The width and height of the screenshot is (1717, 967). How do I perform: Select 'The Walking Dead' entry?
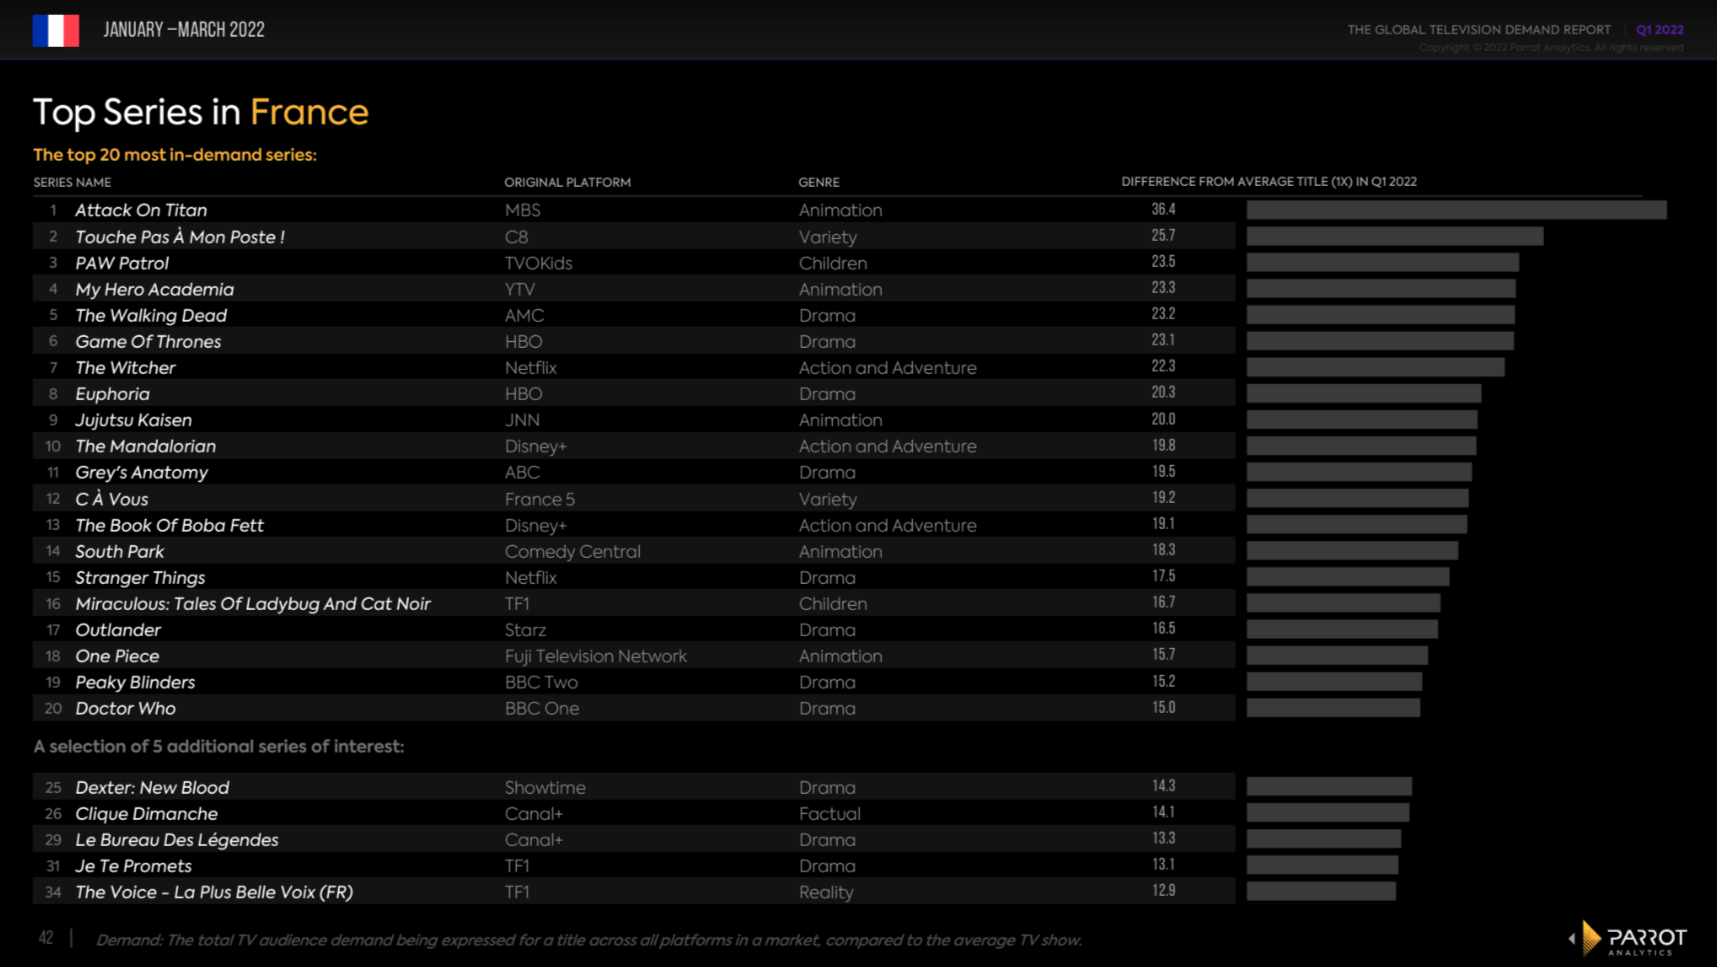tap(151, 315)
